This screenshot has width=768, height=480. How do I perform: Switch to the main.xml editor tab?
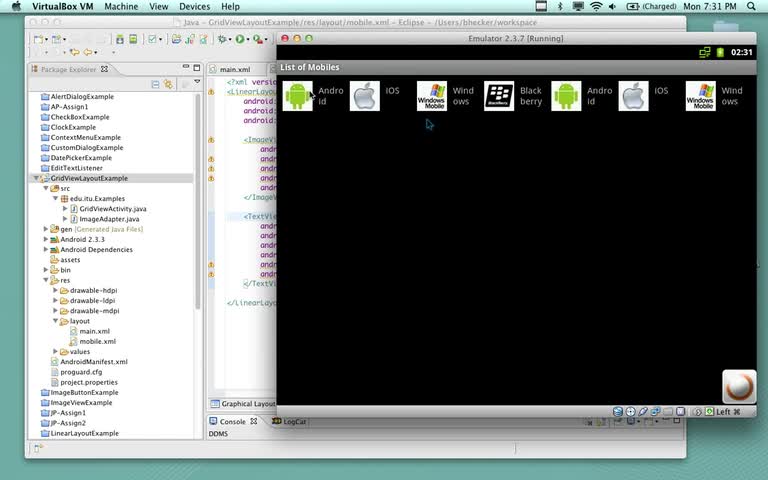click(x=235, y=70)
